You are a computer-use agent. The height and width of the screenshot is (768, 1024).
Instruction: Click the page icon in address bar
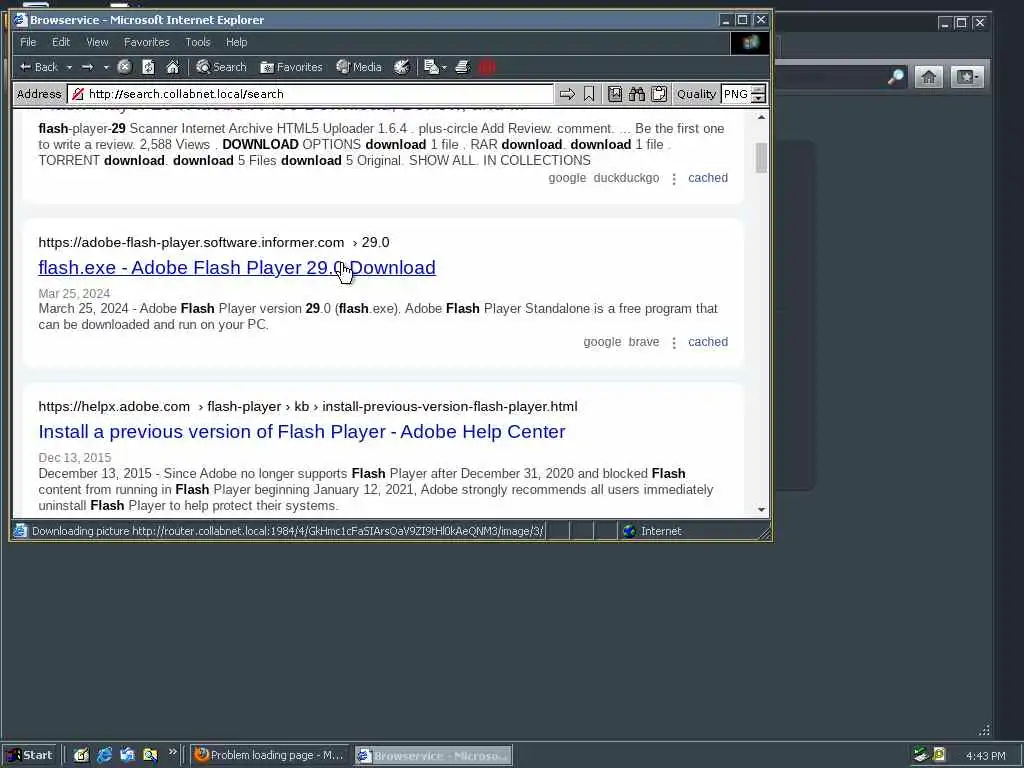[78, 94]
